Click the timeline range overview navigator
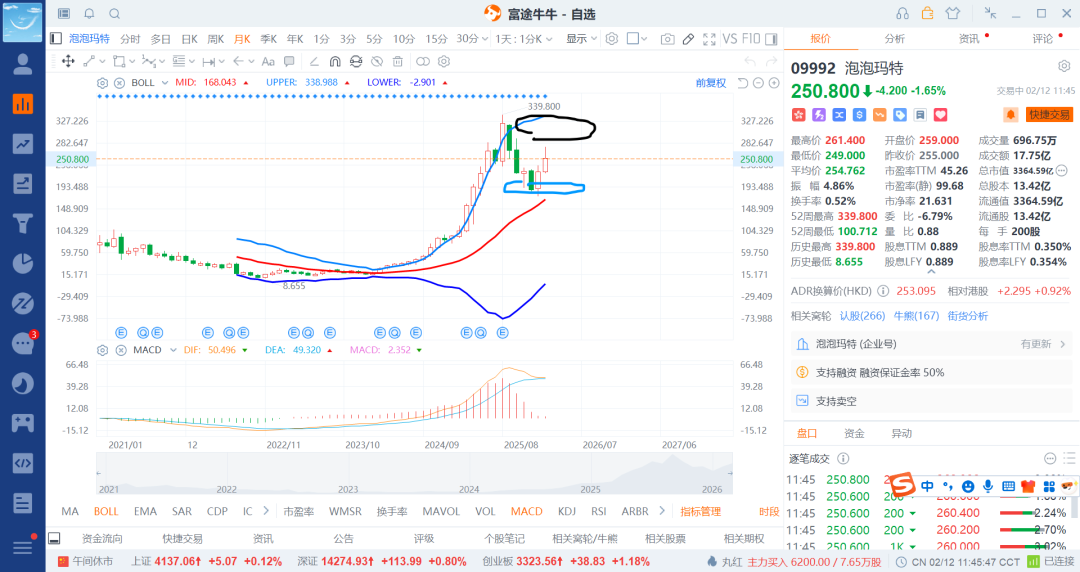Image resolution: width=1080 pixels, height=572 pixels. pos(414,474)
